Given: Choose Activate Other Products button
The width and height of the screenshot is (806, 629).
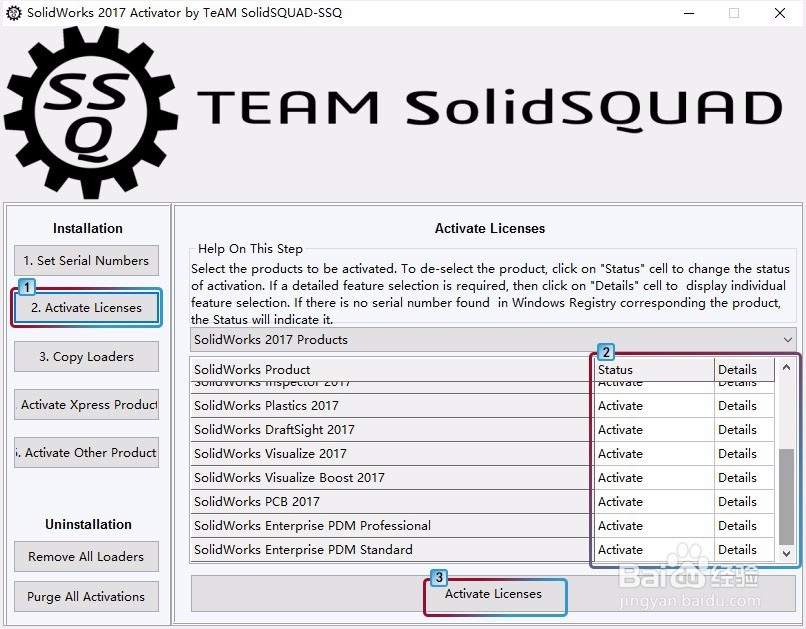Looking at the screenshot, I should (x=86, y=452).
